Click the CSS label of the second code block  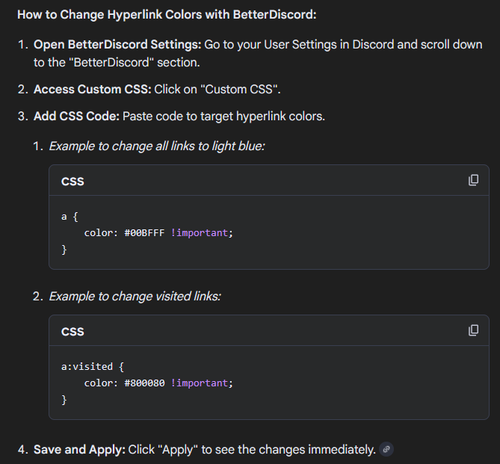click(x=73, y=332)
